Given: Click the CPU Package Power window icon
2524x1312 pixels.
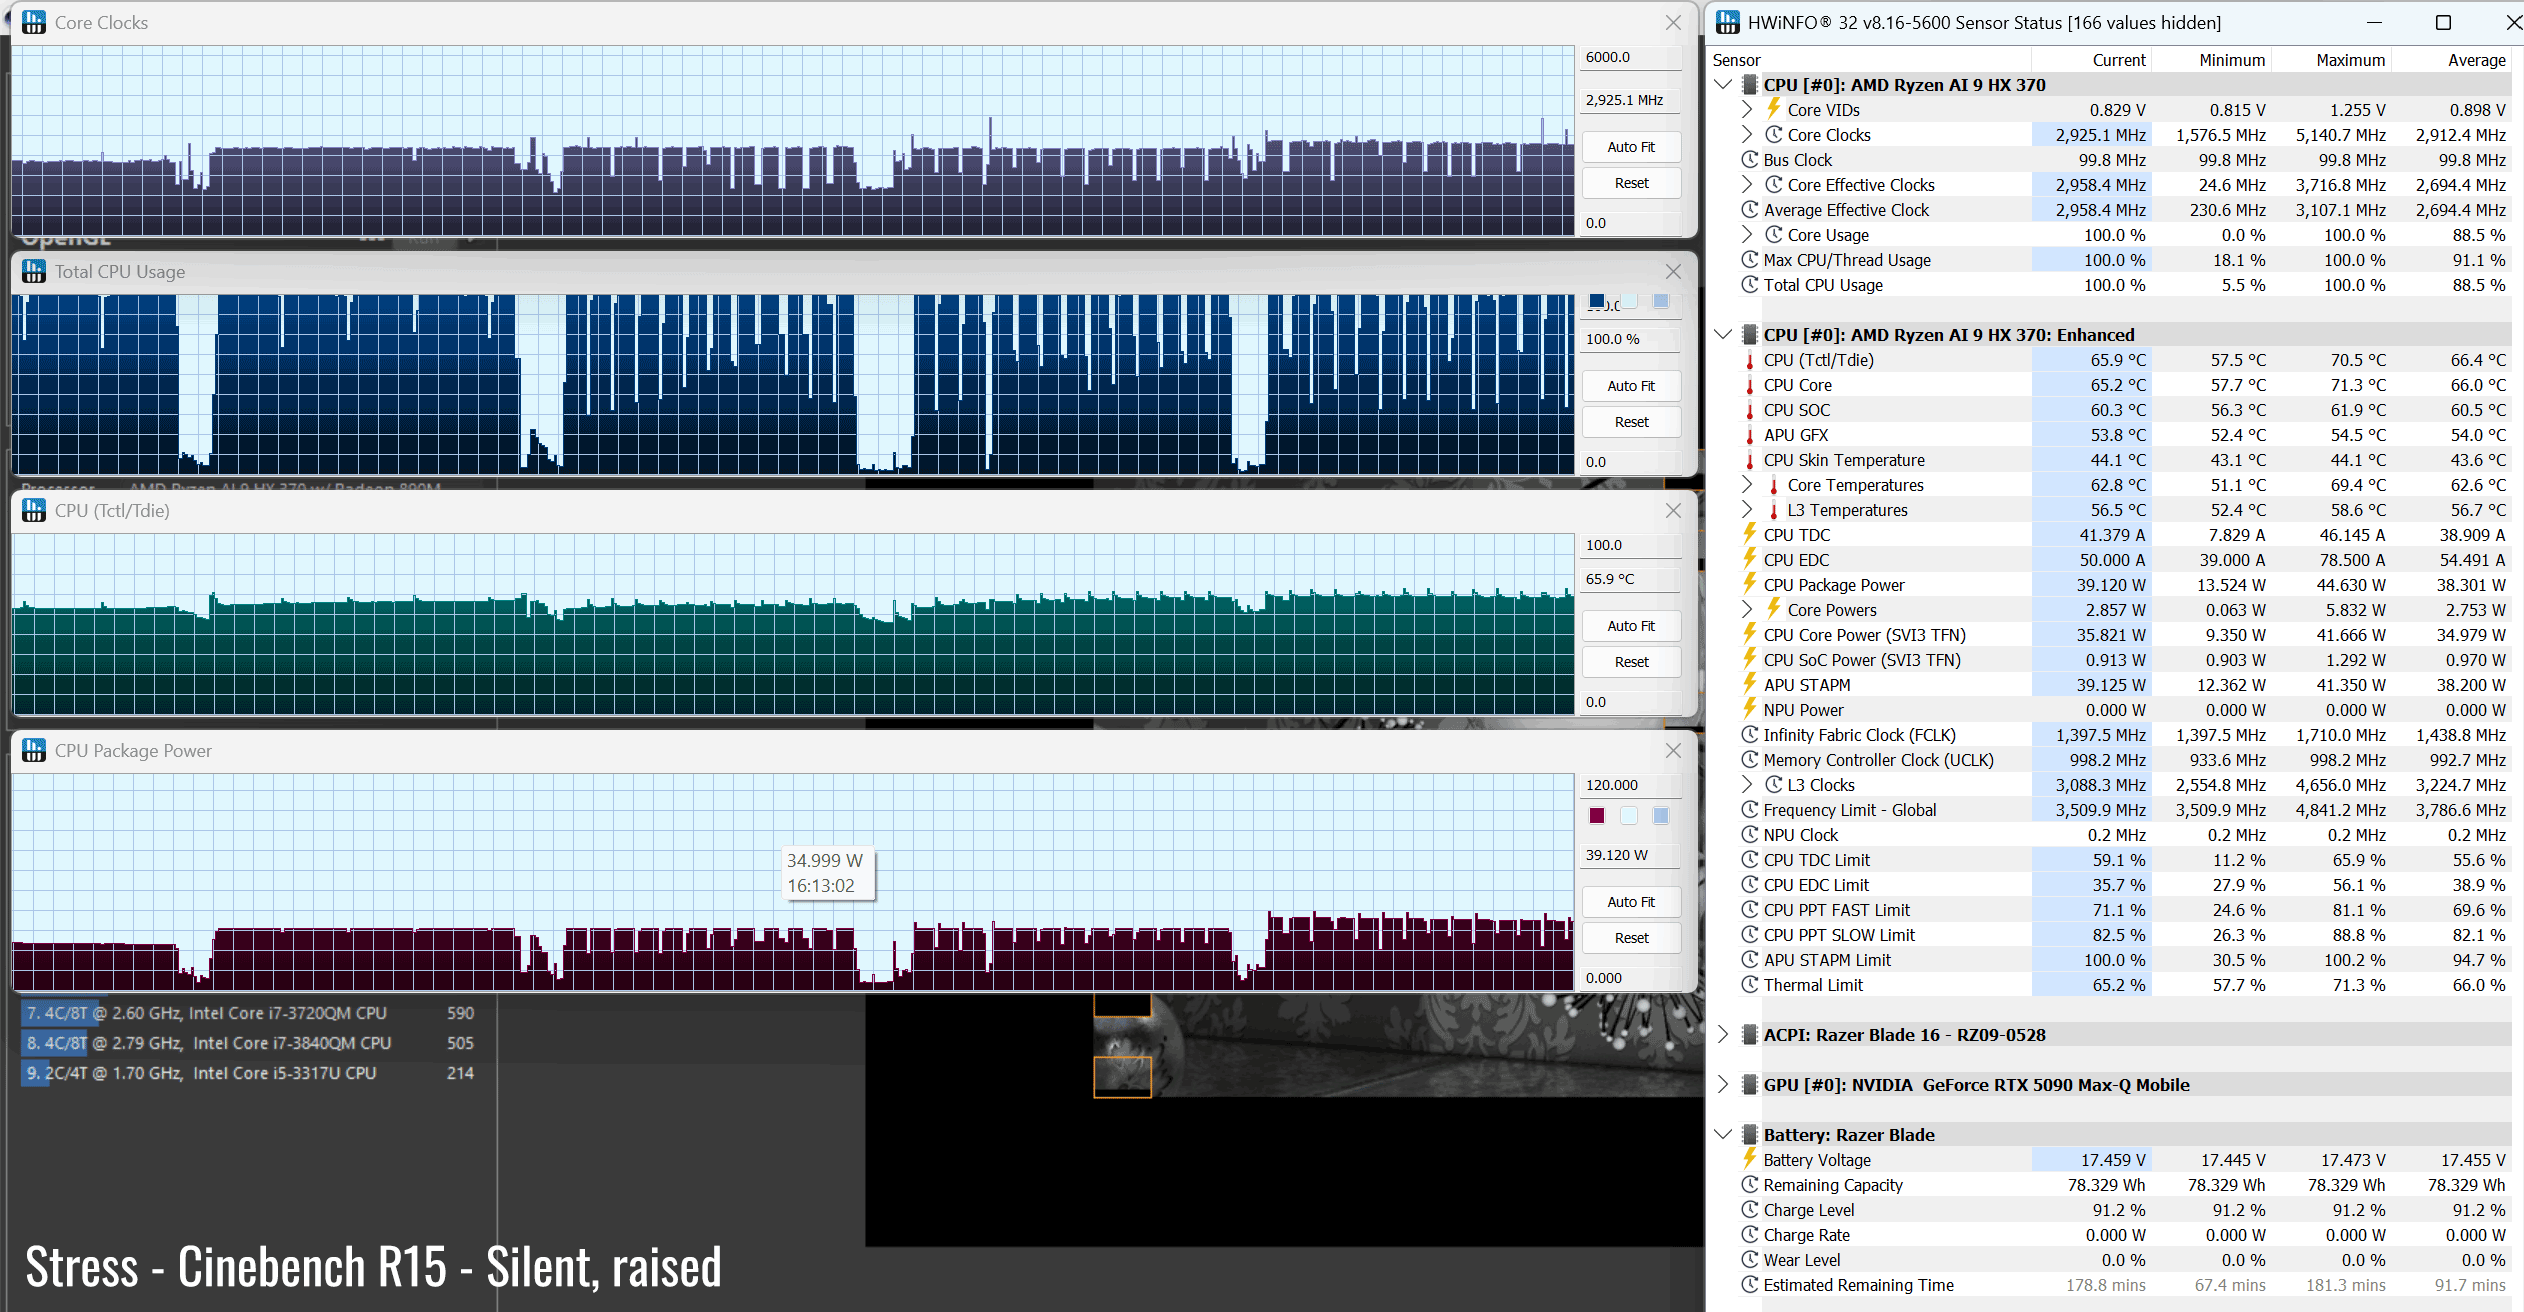Looking at the screenshot, I should coord(34,750).
